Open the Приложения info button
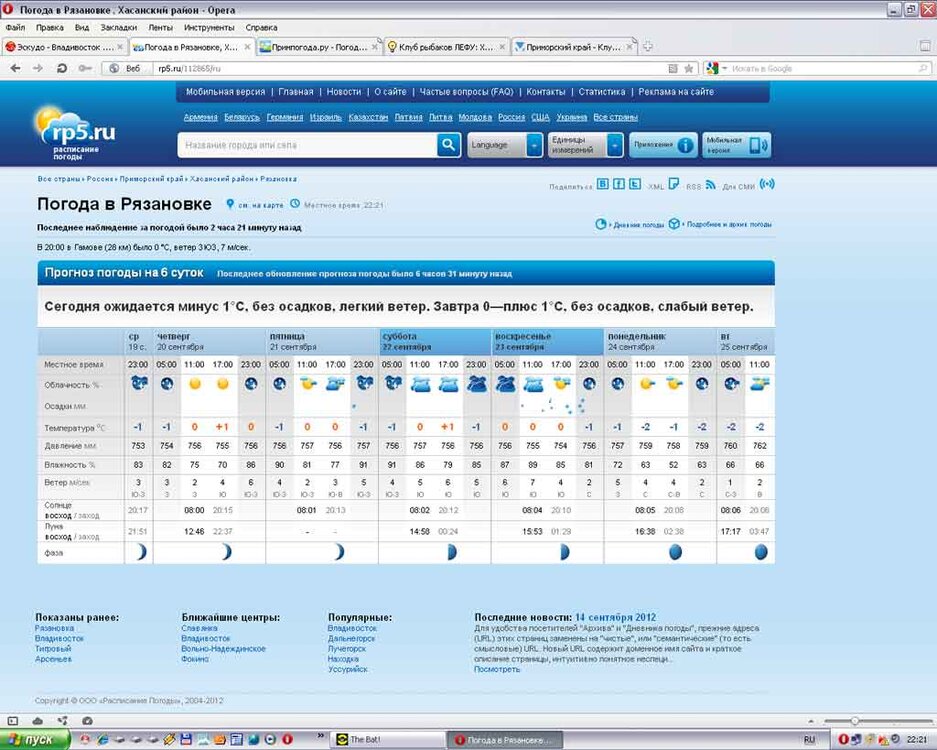Screen dimensions: 937x750 coord(663,145)
